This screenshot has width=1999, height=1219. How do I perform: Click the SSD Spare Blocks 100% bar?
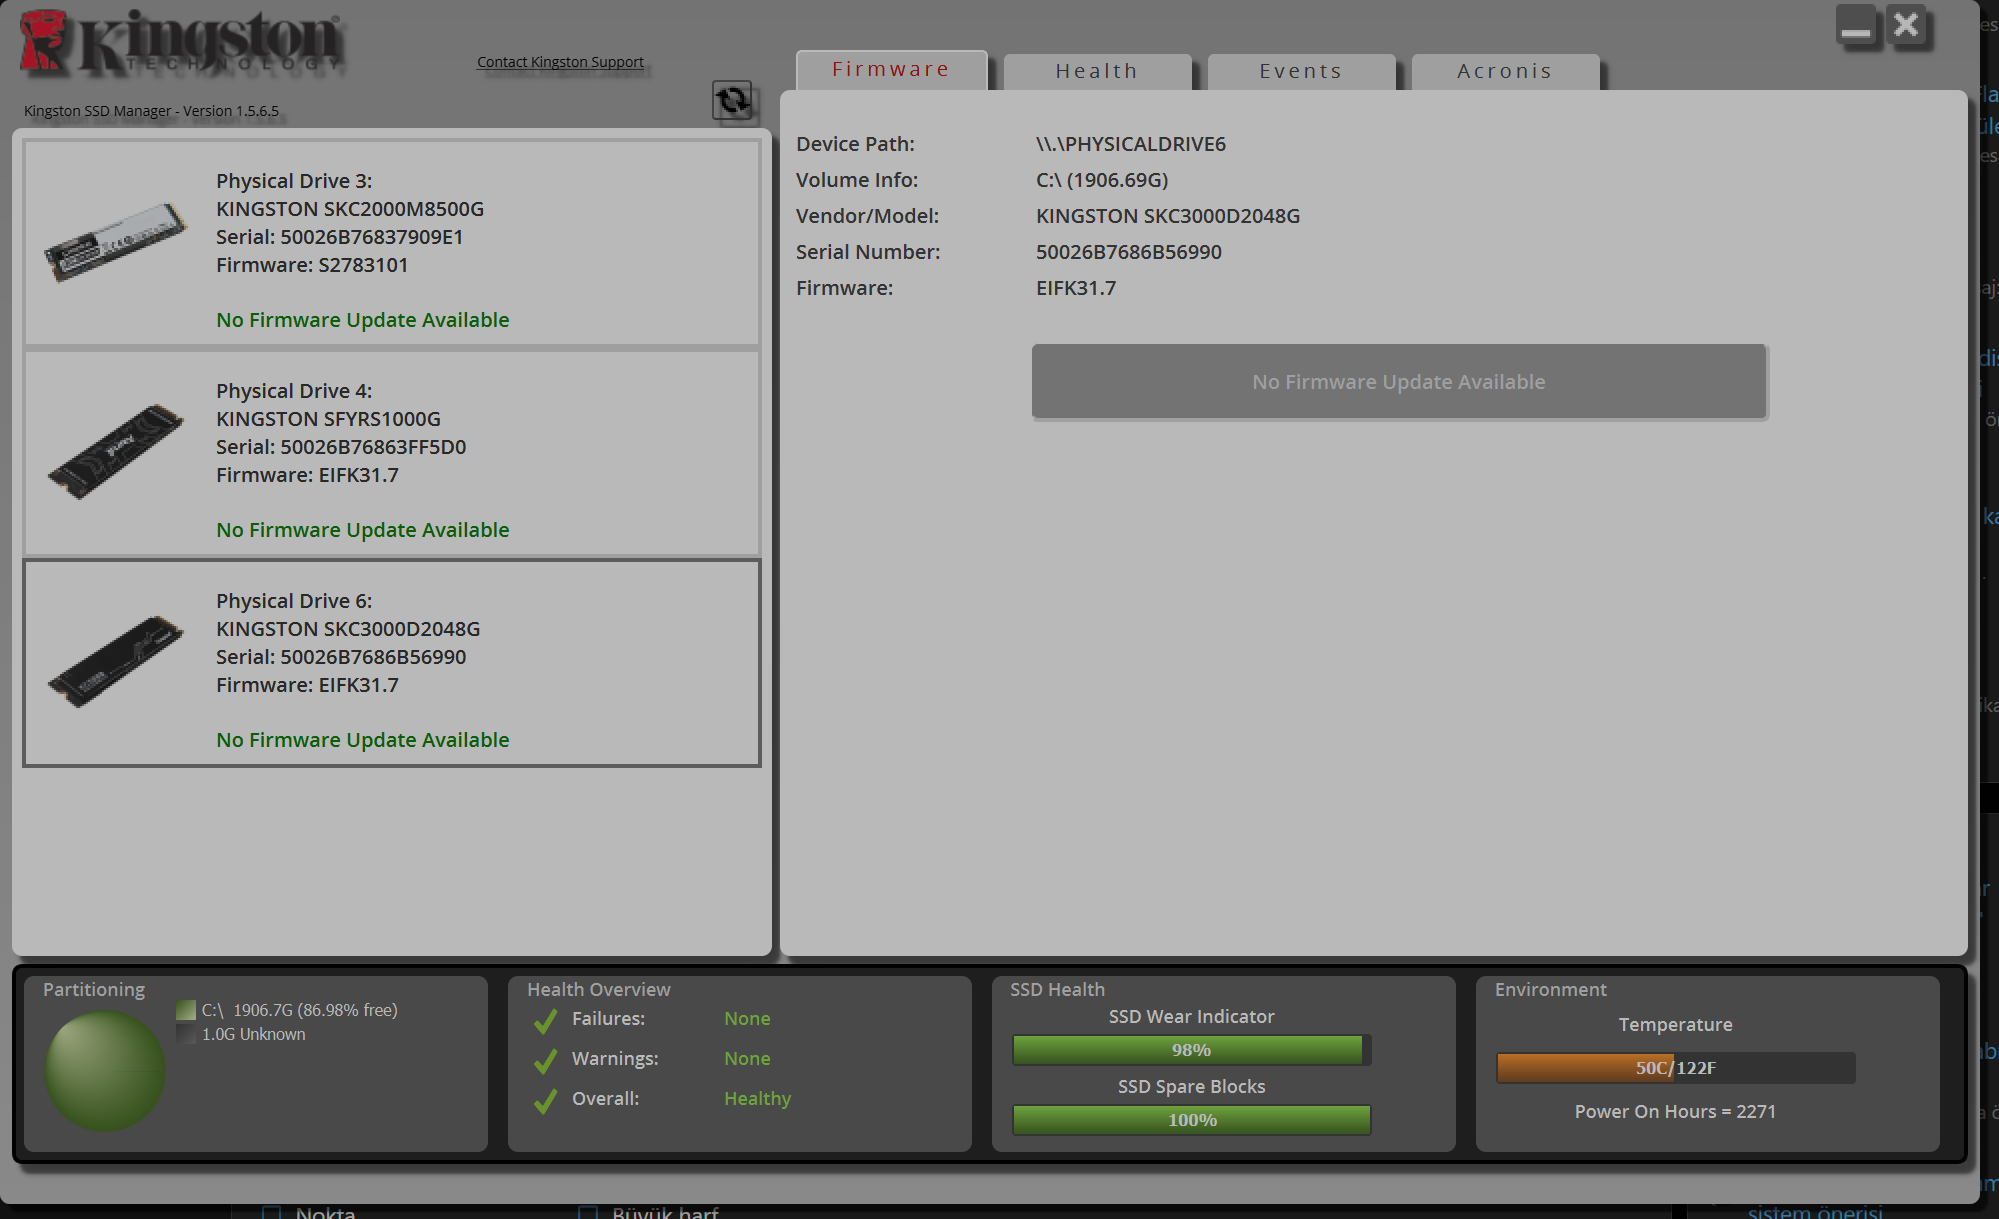1191,1120
